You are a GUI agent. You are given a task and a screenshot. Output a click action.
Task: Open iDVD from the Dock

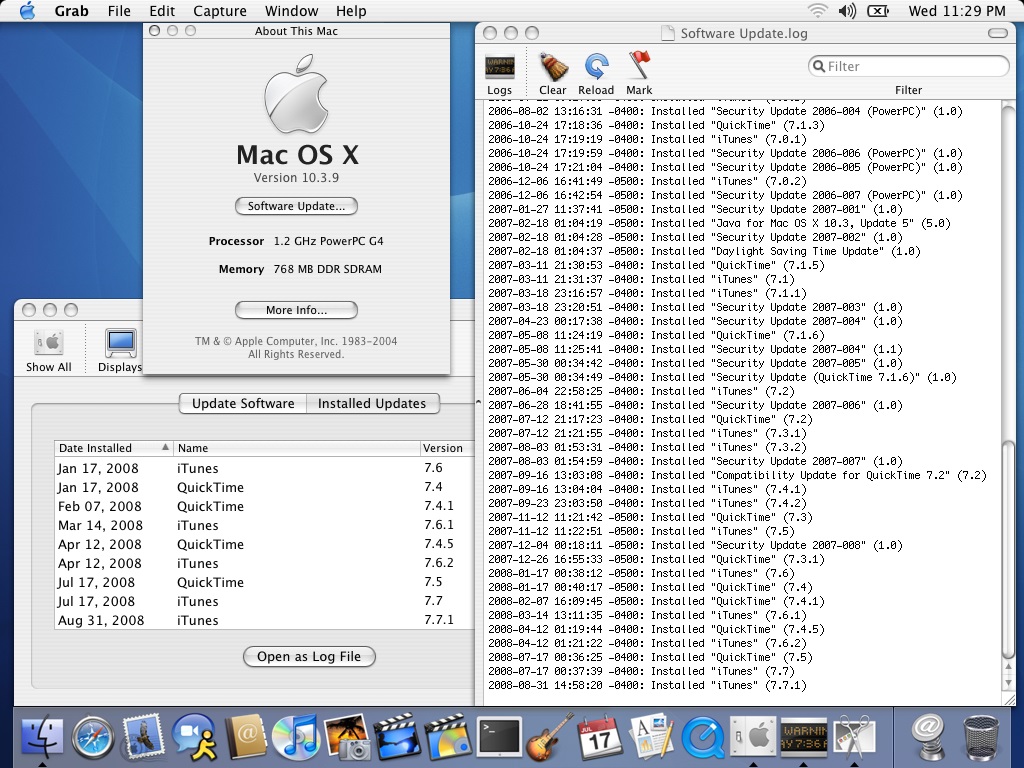click(447, 737)
